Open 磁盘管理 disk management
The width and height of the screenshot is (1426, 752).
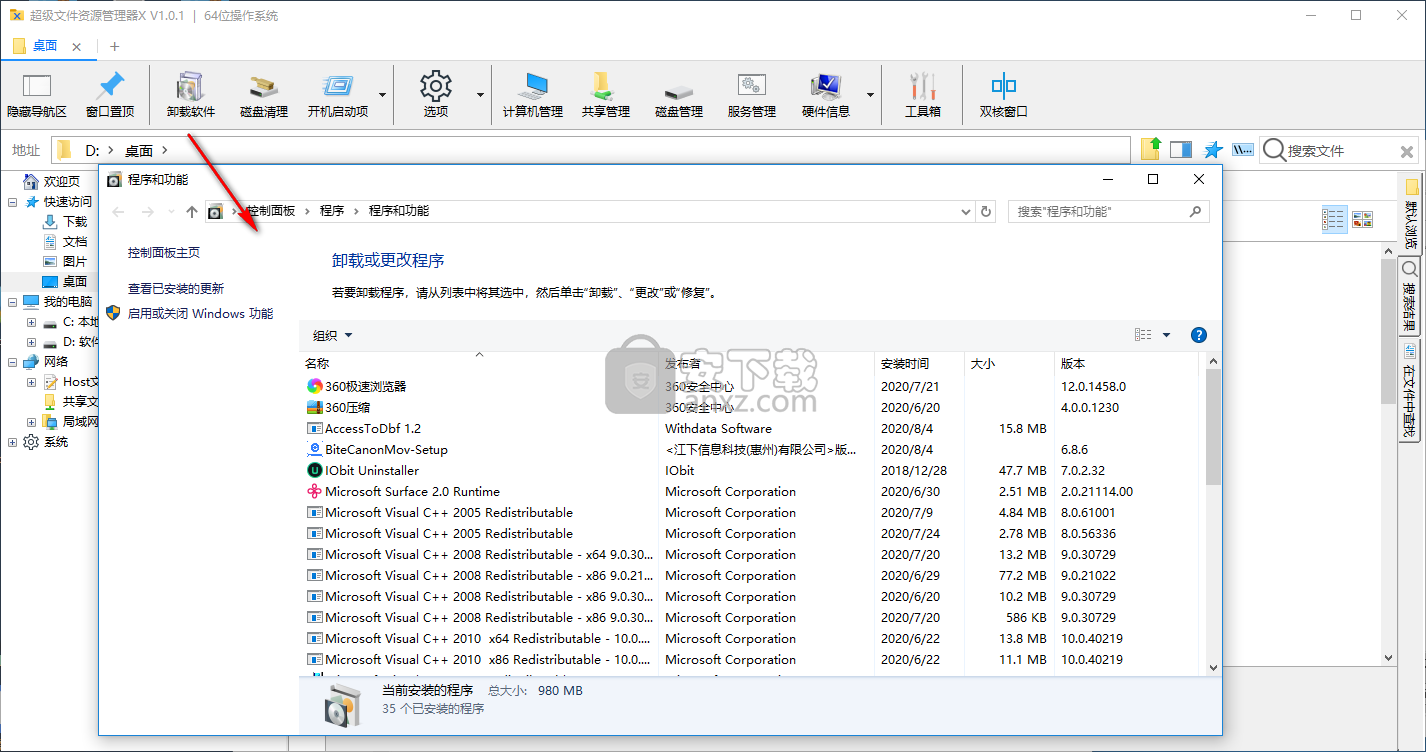click(x=679, y=96)
